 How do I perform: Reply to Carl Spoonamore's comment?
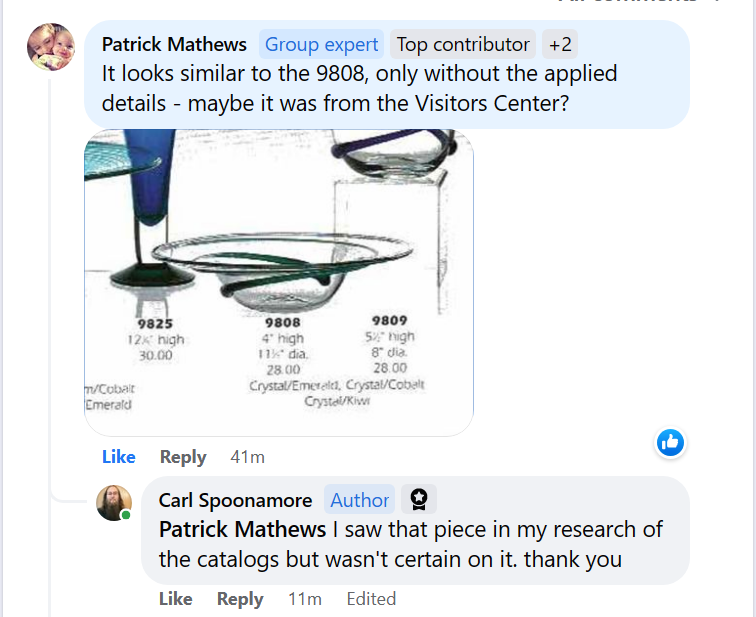pyautogui.click(x=240, y=599)
